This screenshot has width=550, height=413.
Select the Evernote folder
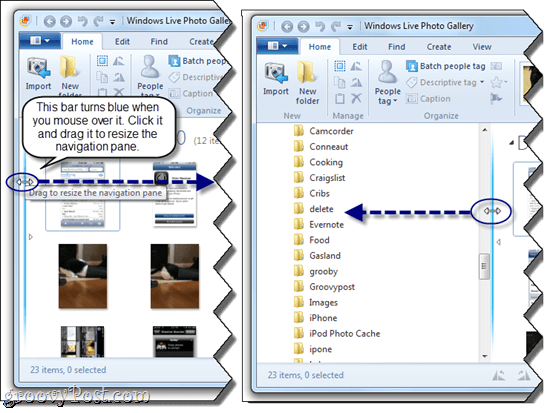click(x=318, y=225)
